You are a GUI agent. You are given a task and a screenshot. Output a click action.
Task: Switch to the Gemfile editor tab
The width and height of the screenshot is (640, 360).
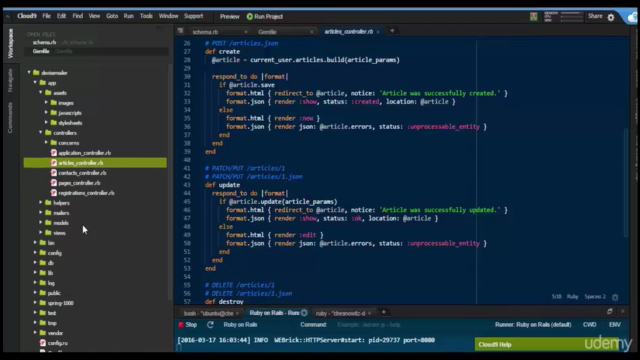(x=267, y=32)
